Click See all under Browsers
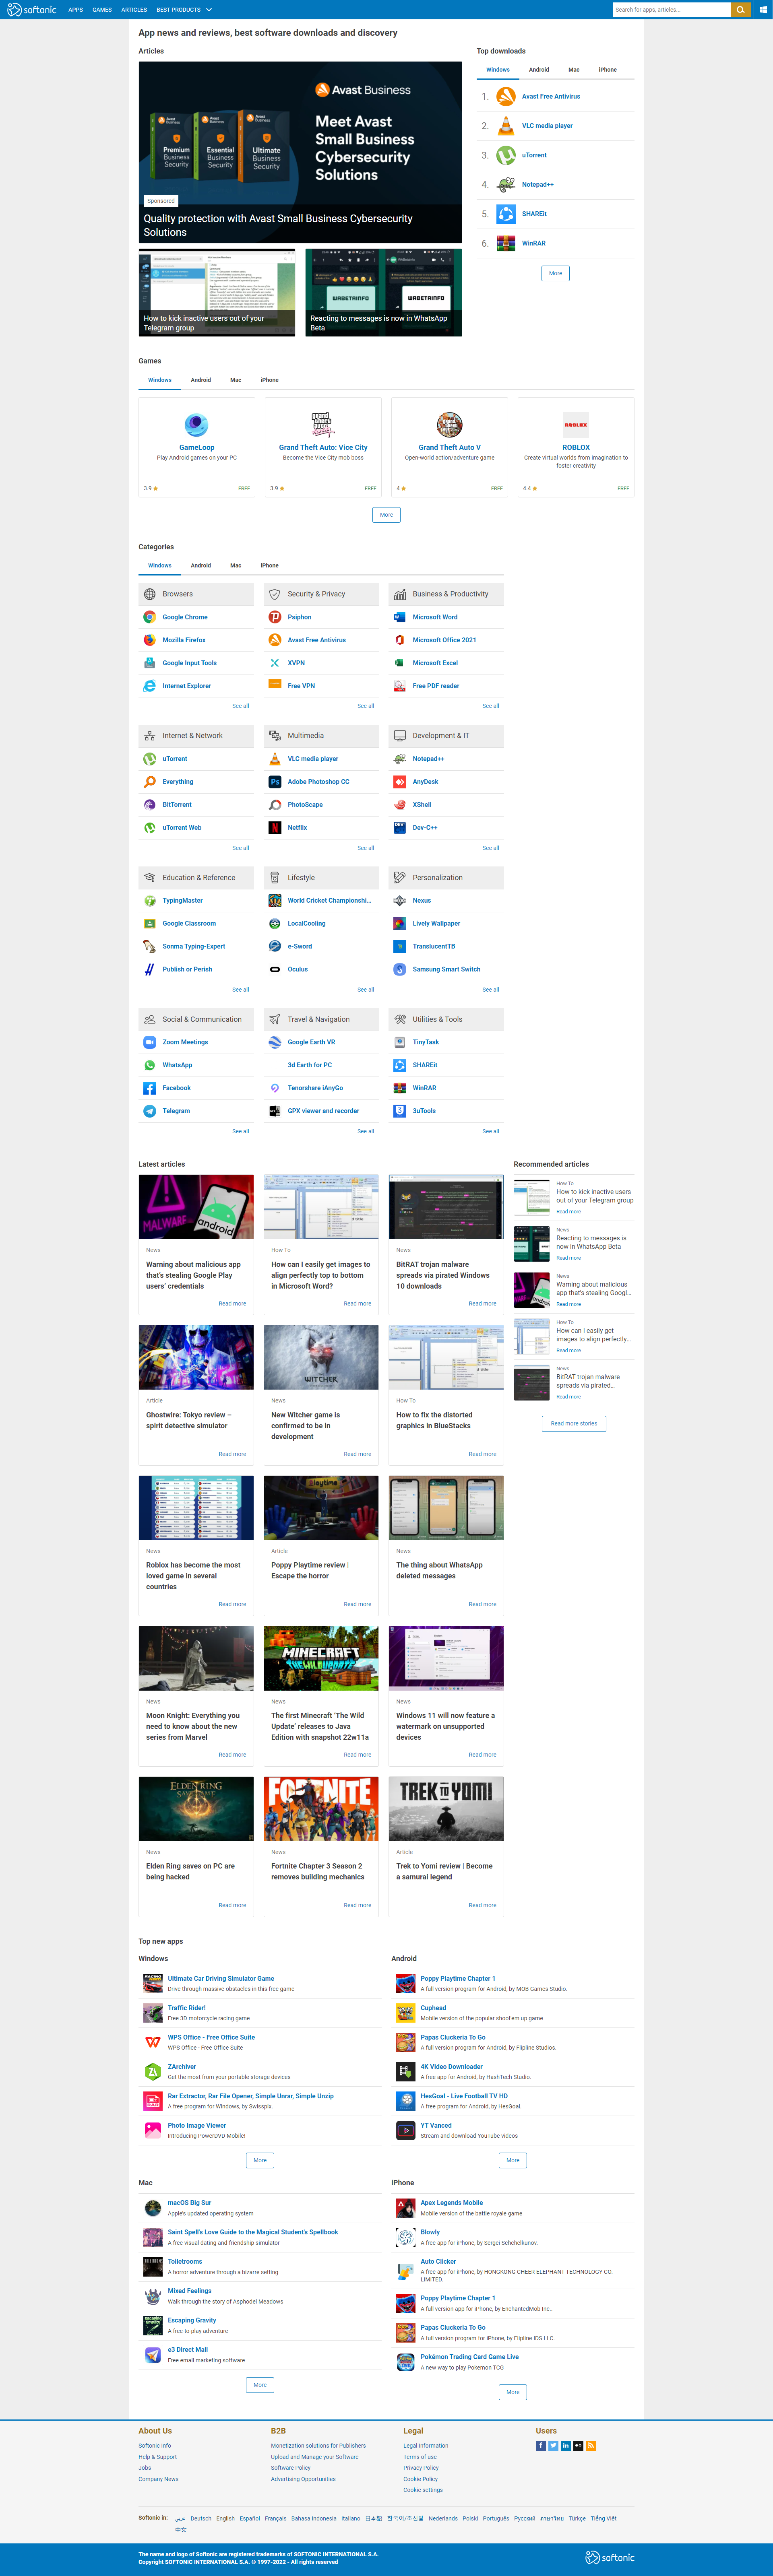773x2576 pixels. click(240, 706)
